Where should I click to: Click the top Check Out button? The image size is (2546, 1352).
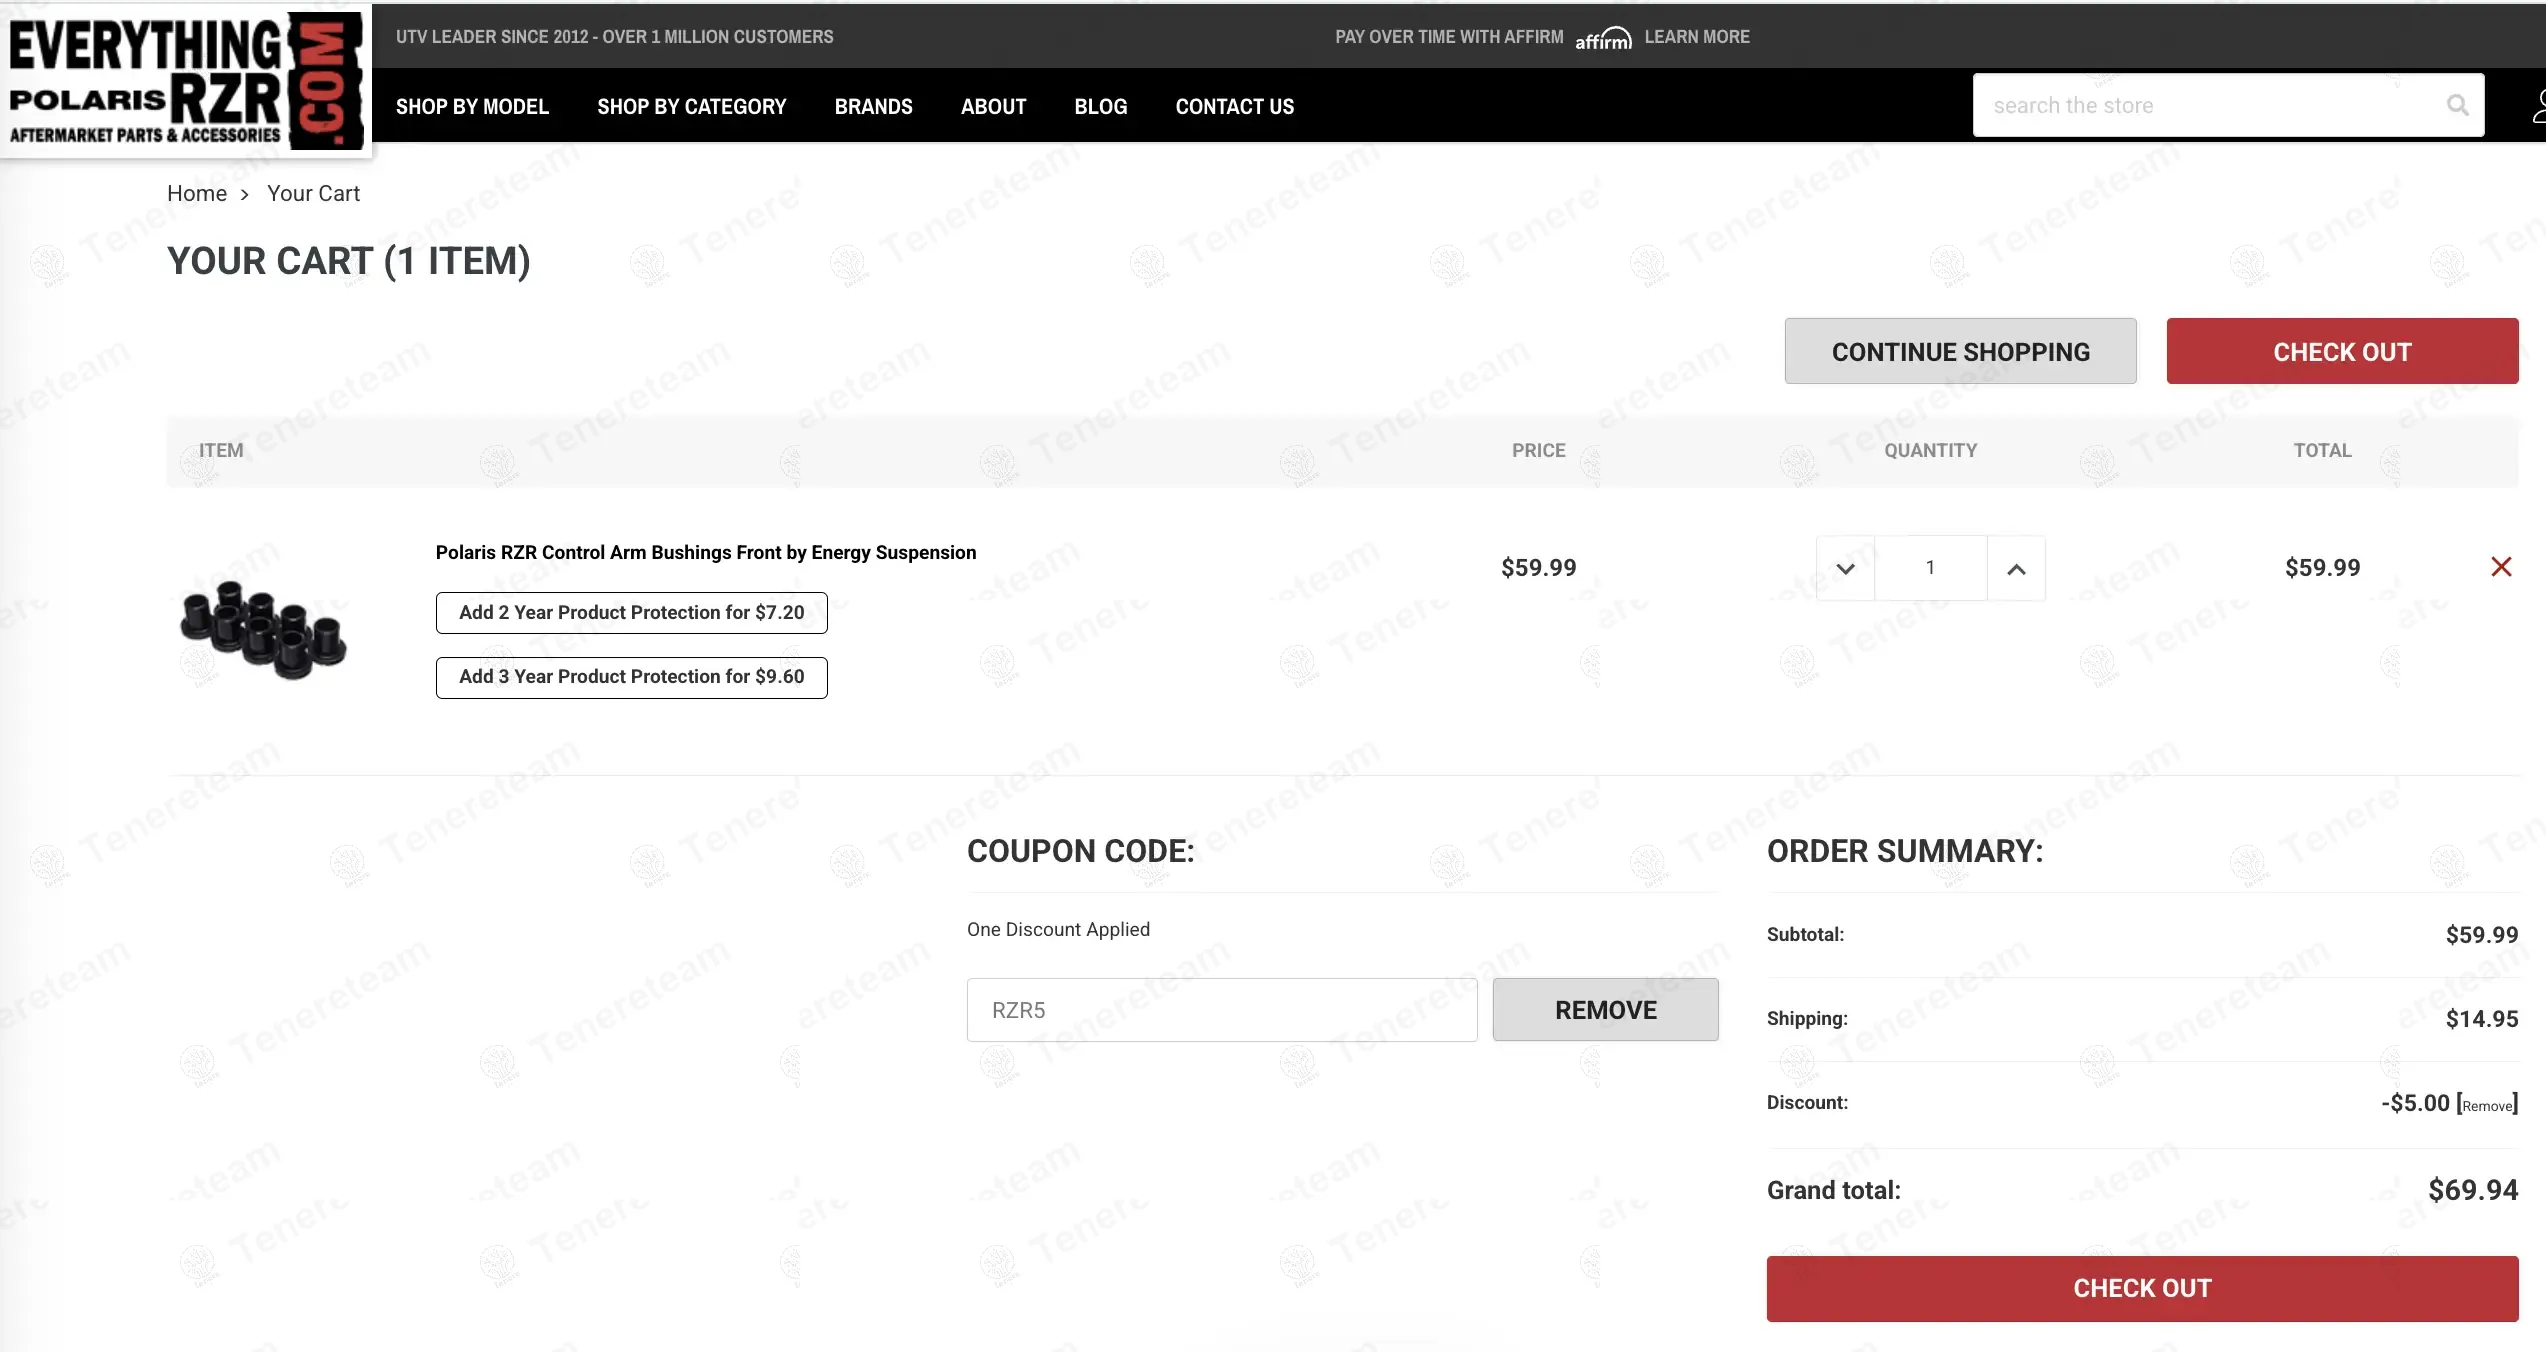[x=2342, y=351]
